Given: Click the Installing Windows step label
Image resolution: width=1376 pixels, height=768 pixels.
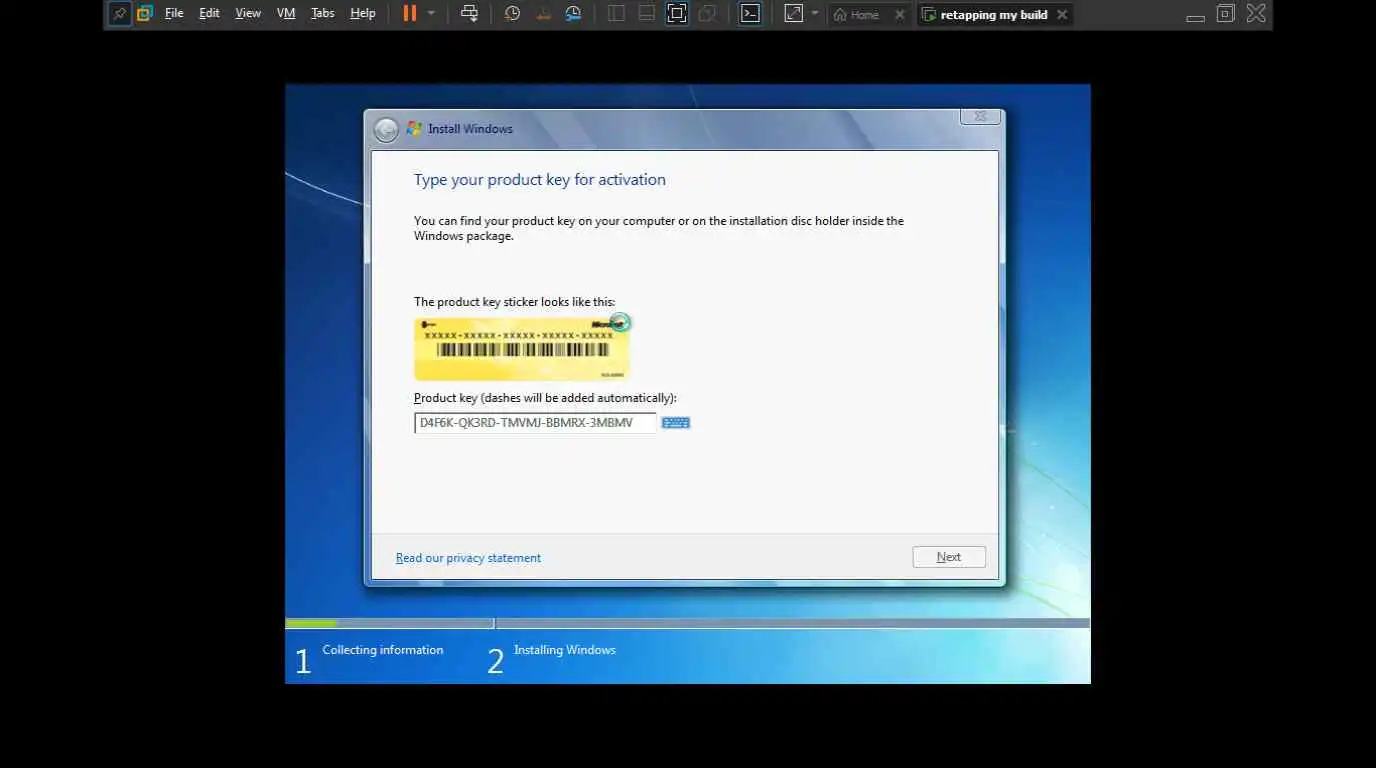Looking at the screenshot, I should click(565, 650).
